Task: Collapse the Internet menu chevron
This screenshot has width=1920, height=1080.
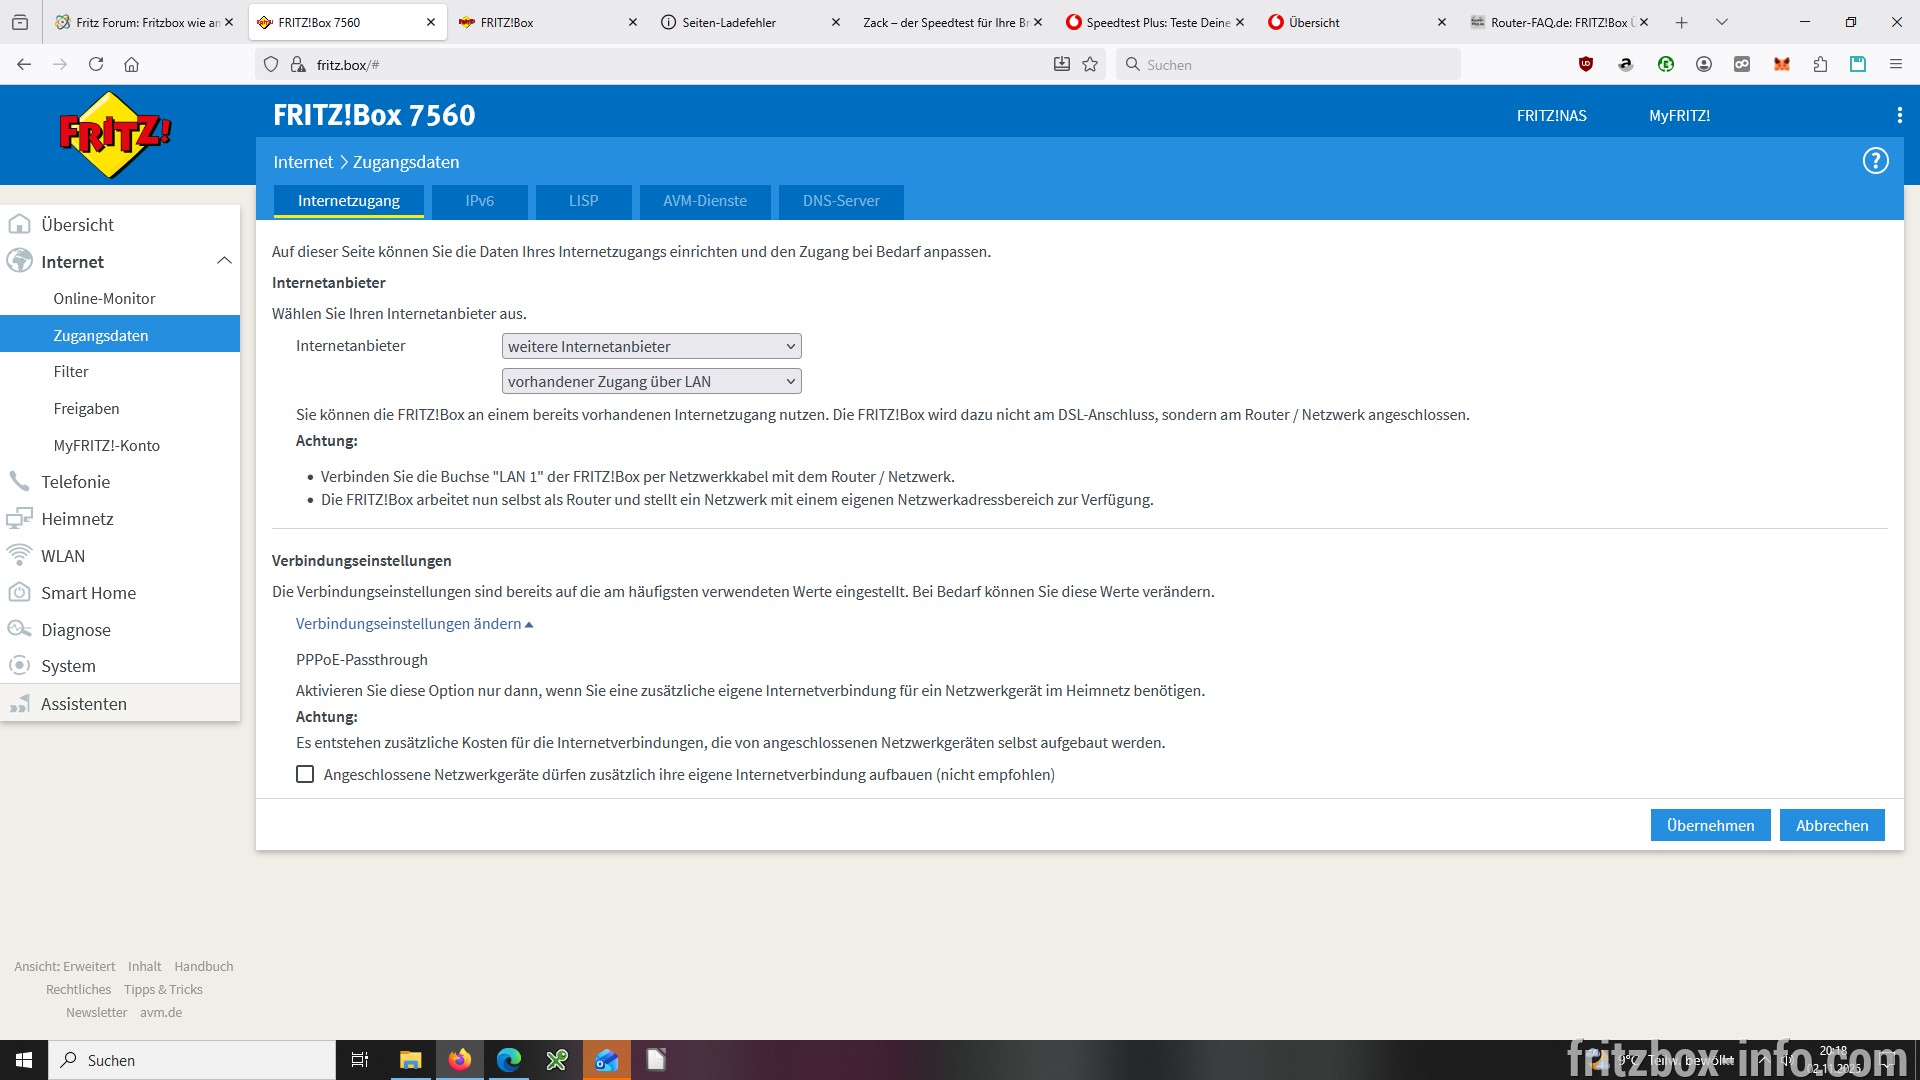Action: click(x=224, y=261)
